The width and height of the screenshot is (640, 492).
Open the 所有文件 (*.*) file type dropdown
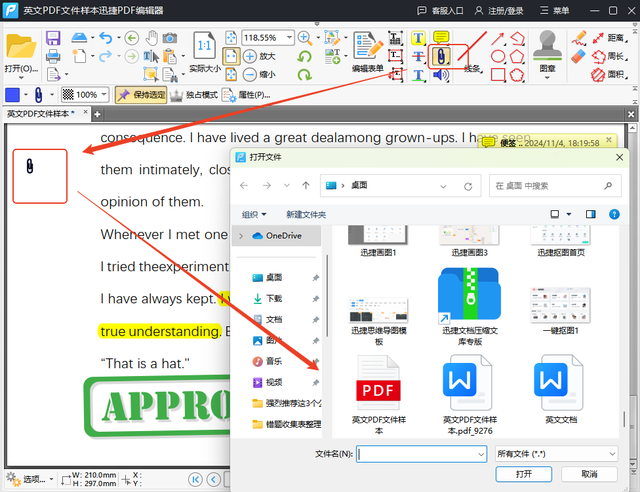[556, 454]
